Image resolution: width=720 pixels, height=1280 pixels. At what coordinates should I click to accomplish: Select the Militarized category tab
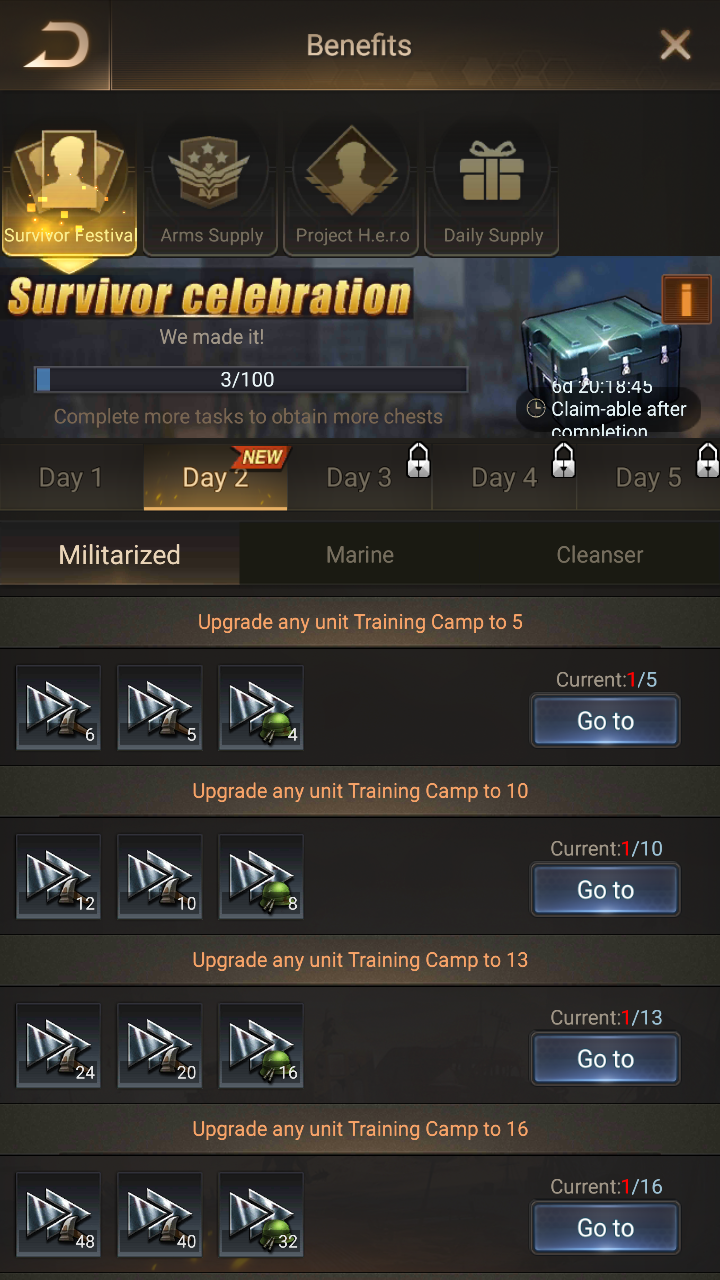[x=120, y=554]
